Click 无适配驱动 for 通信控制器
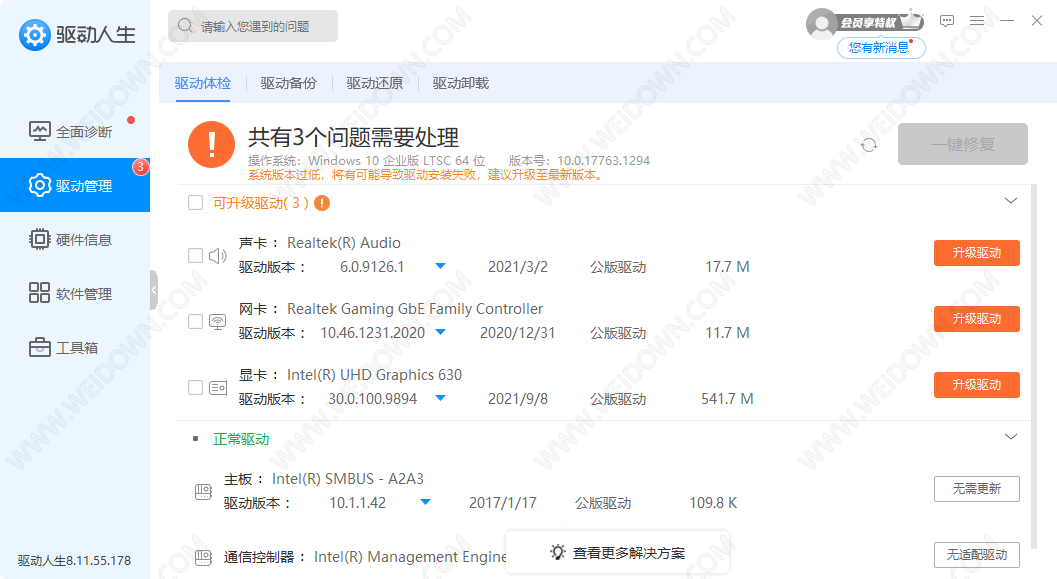1057x579 pixels. pos(977,555)
